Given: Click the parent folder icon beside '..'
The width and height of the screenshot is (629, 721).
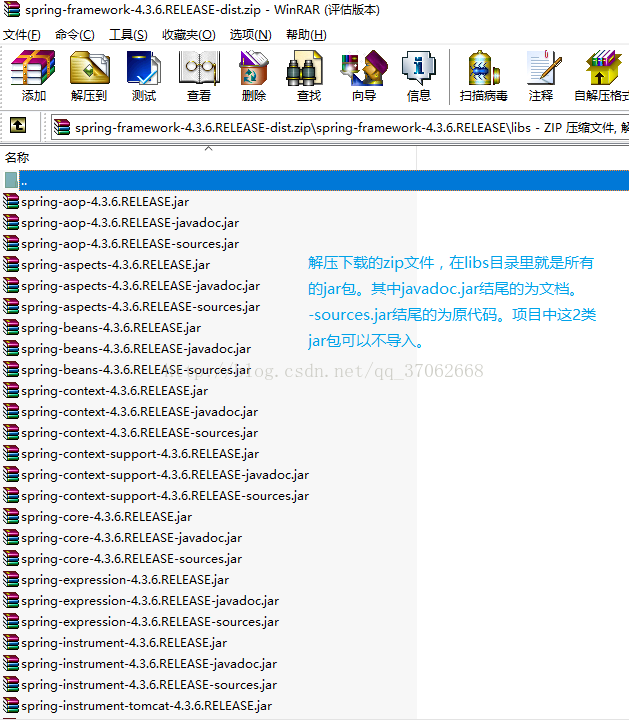Looking at the screenshot, I should [11, 180].
